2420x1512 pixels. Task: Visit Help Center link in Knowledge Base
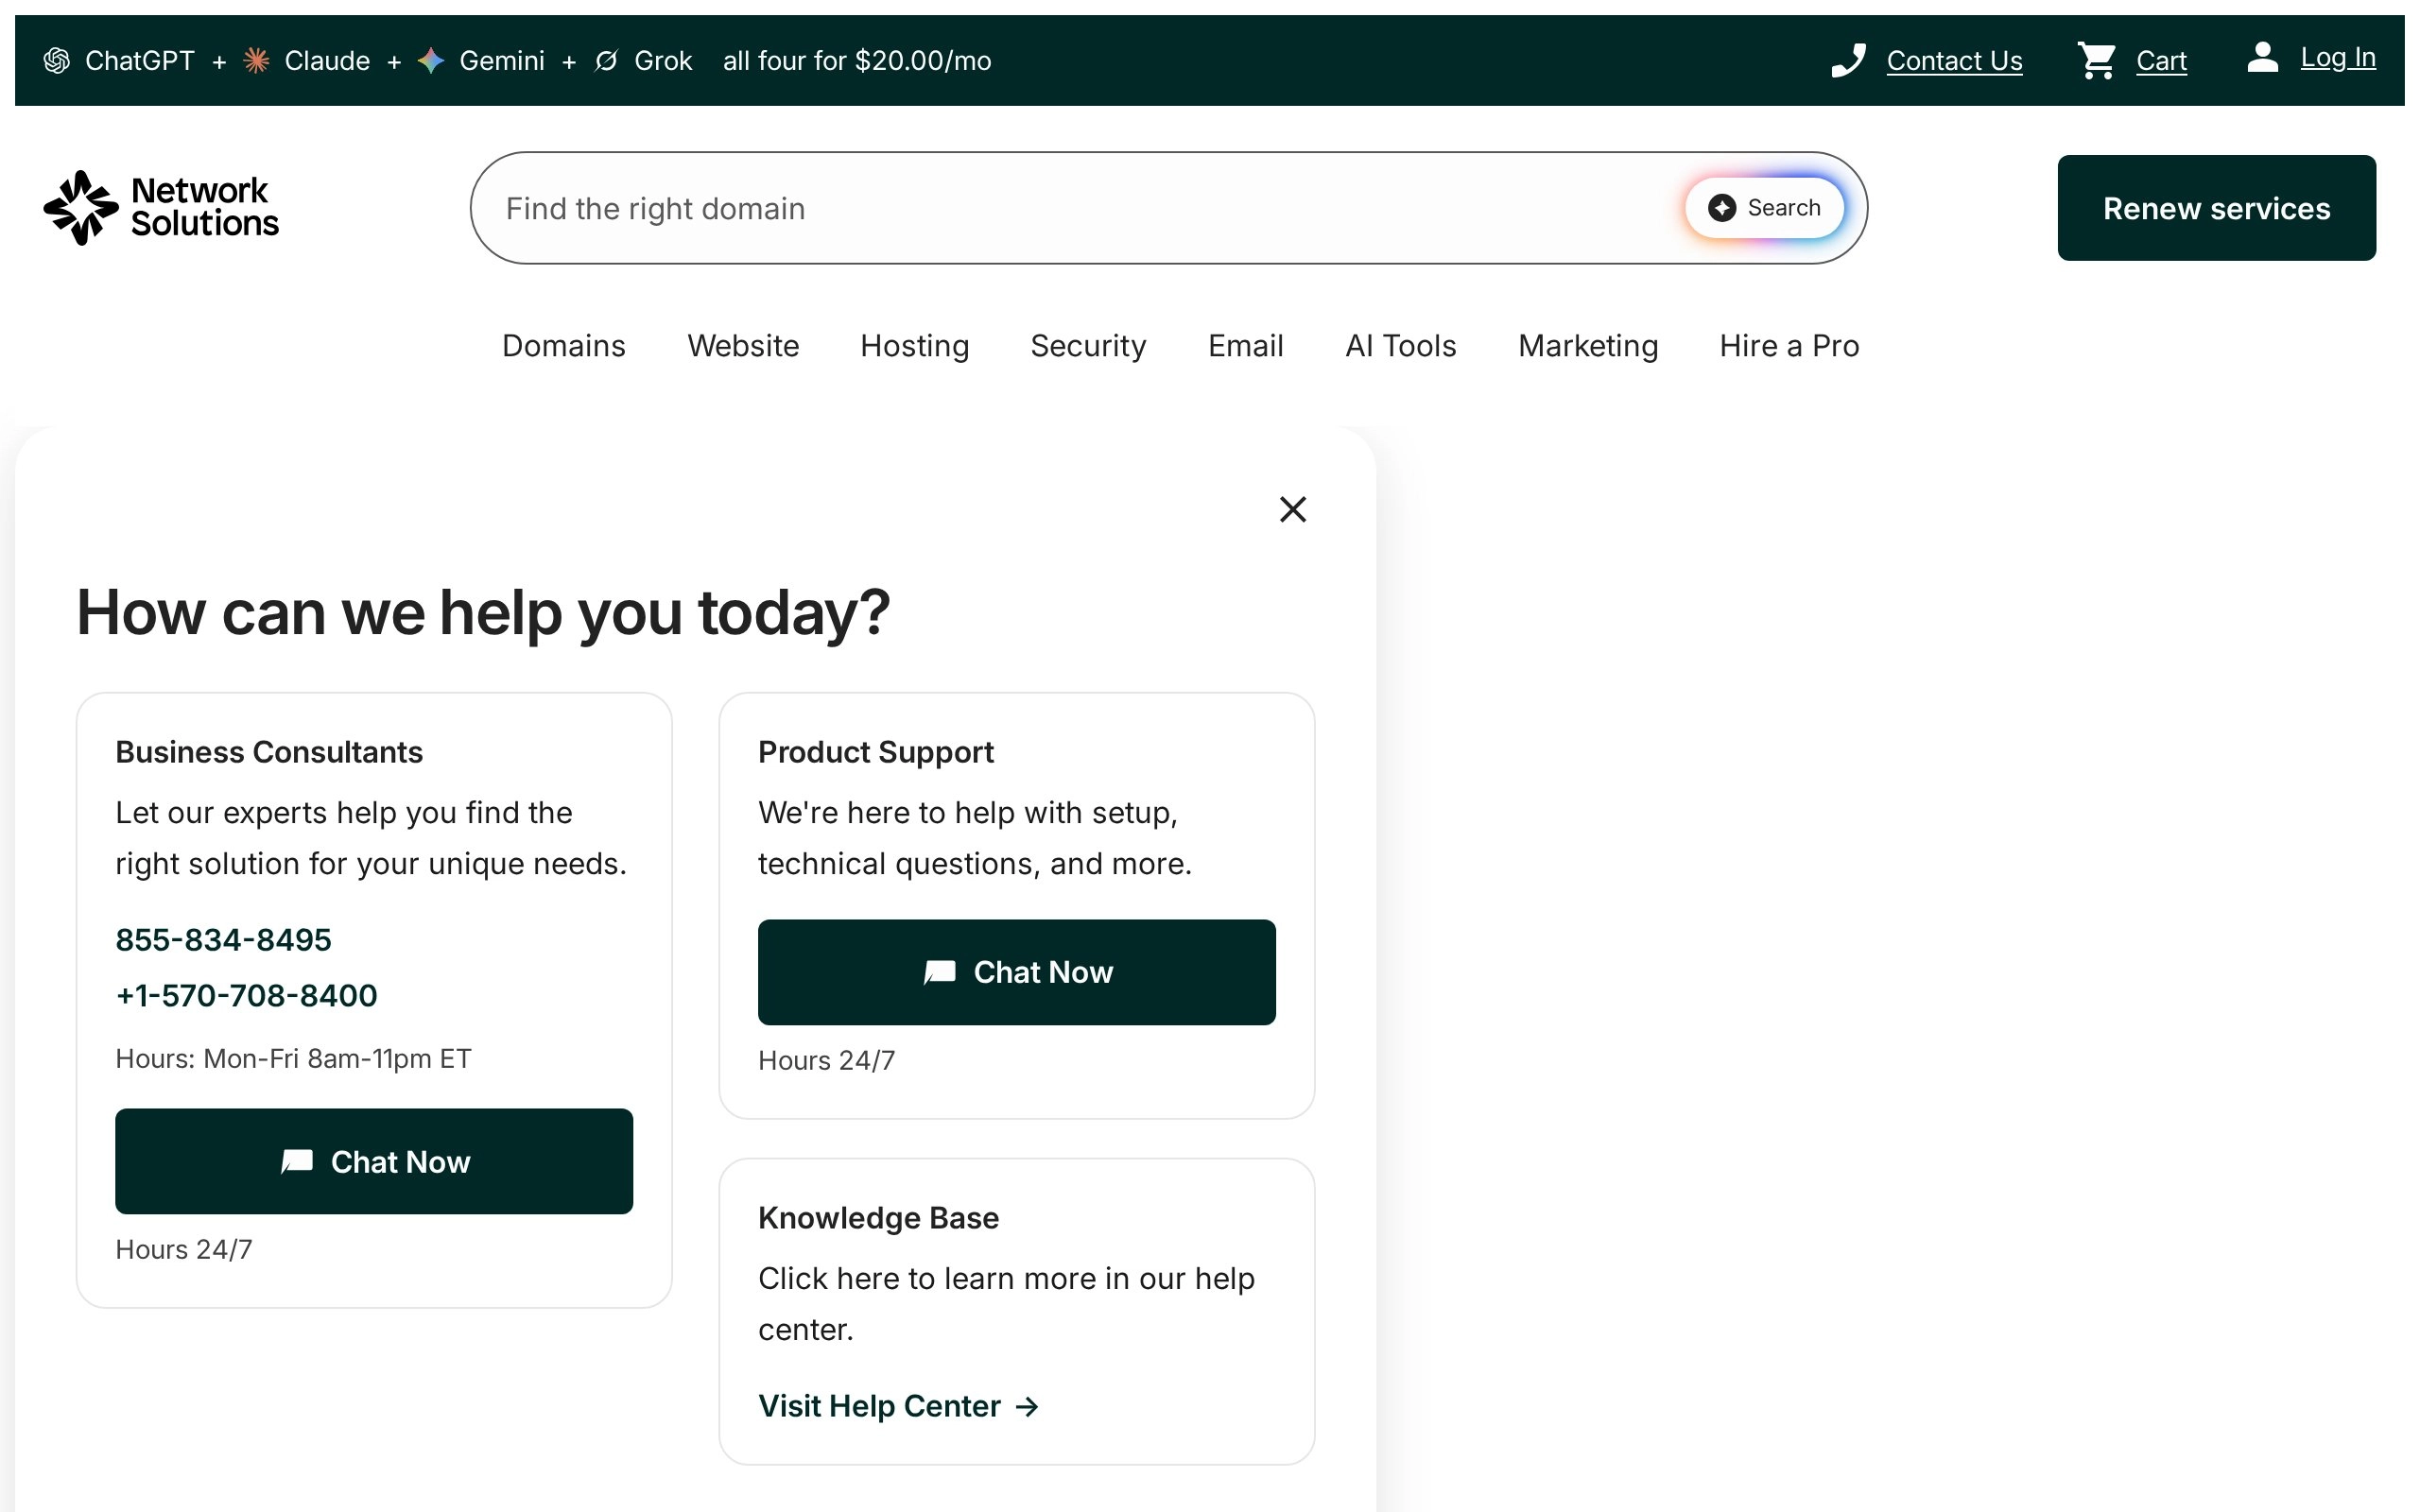coord(898,1406)
